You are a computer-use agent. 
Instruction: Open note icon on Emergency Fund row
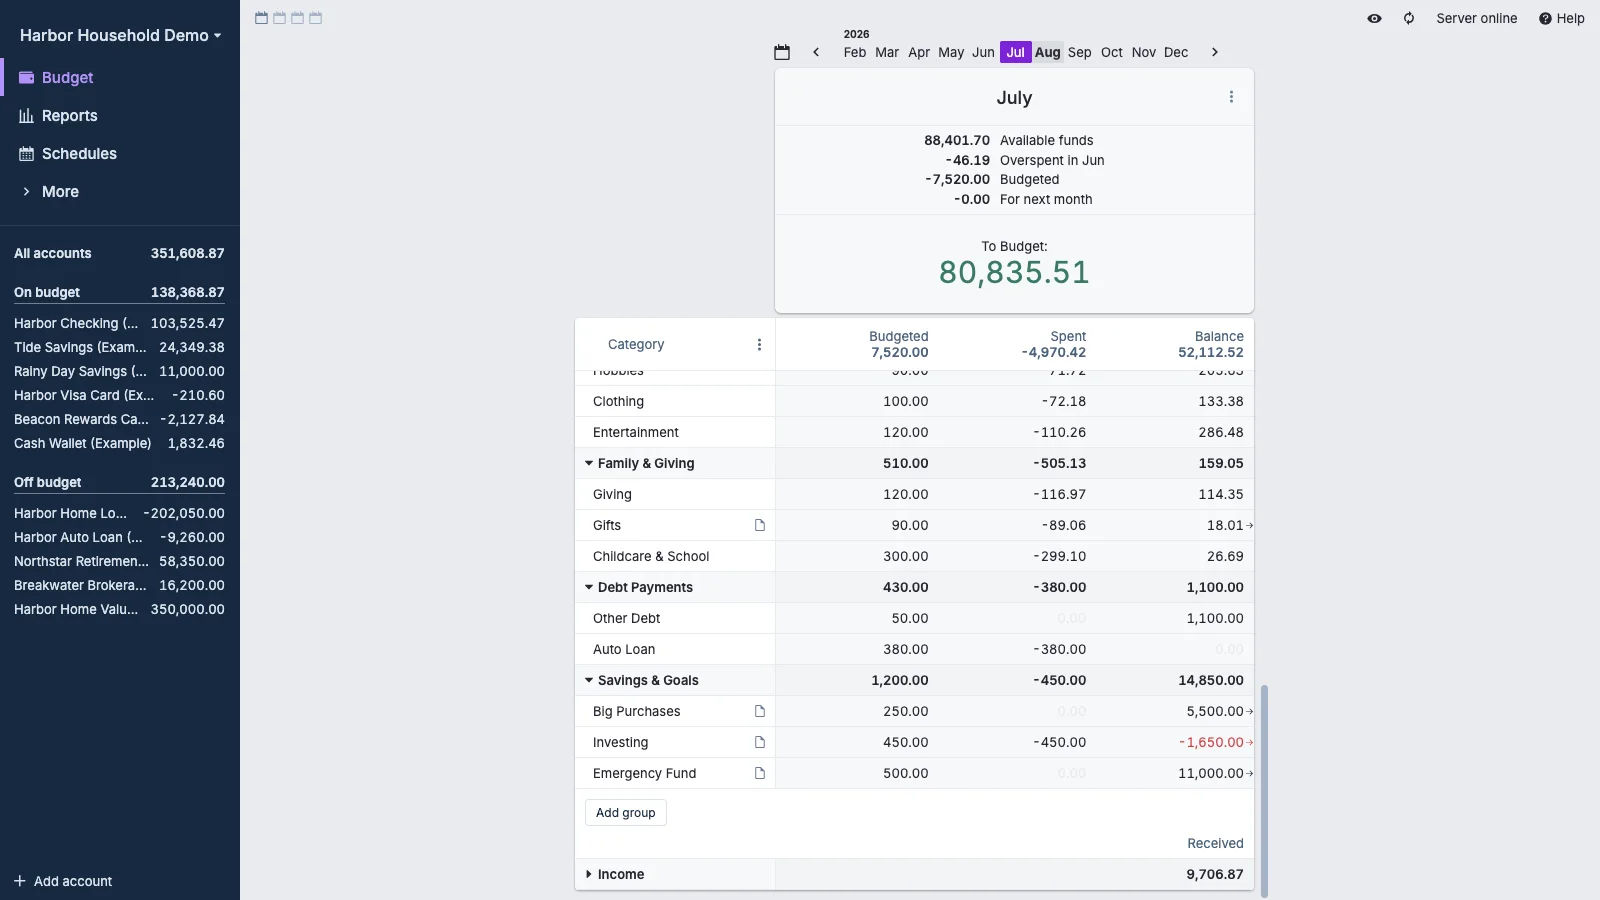(x=760, y=773)
